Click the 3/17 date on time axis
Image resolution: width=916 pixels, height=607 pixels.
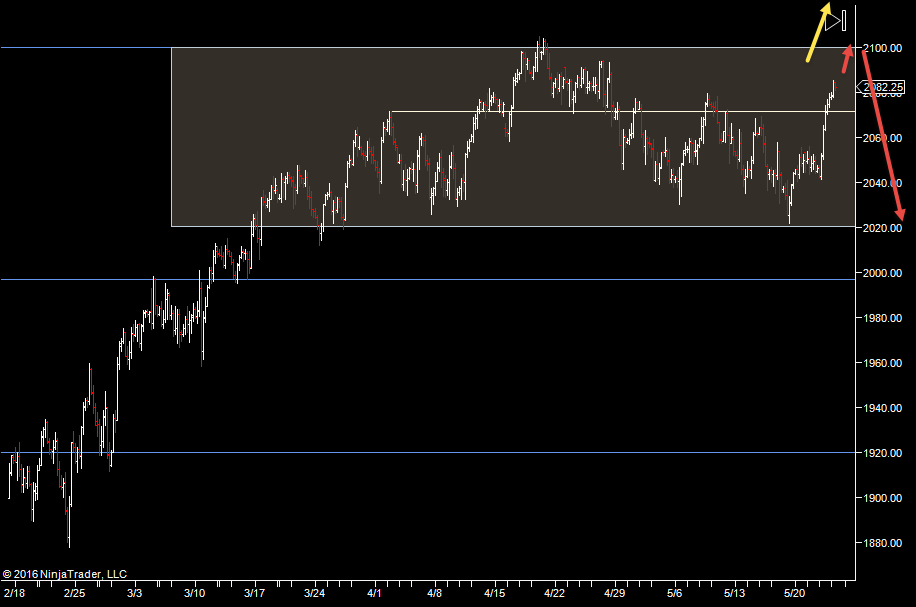256,592
